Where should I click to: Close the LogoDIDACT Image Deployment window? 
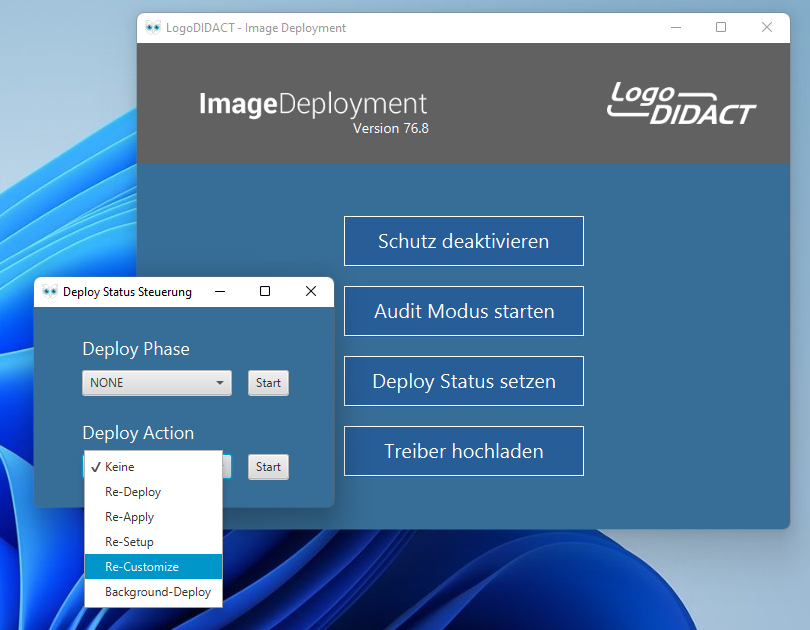[x=767, y=27]
